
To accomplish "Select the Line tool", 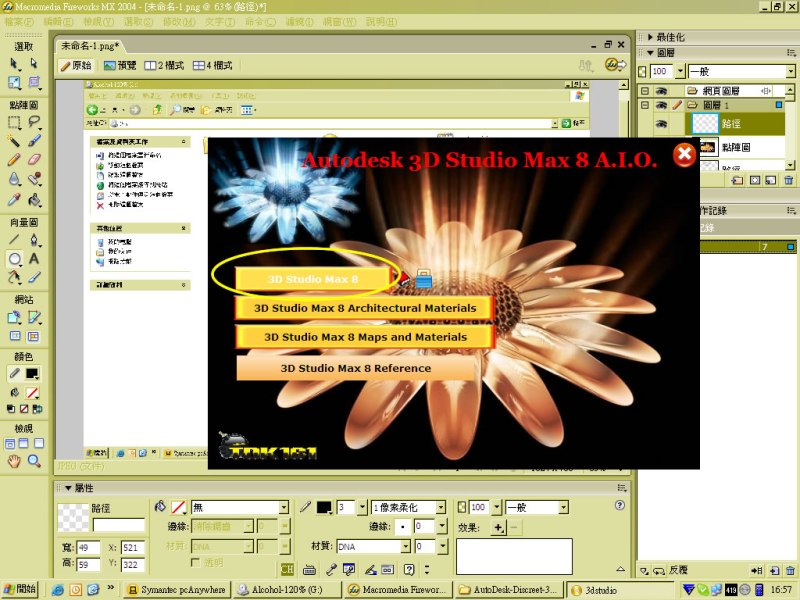I will coord(14,239).
